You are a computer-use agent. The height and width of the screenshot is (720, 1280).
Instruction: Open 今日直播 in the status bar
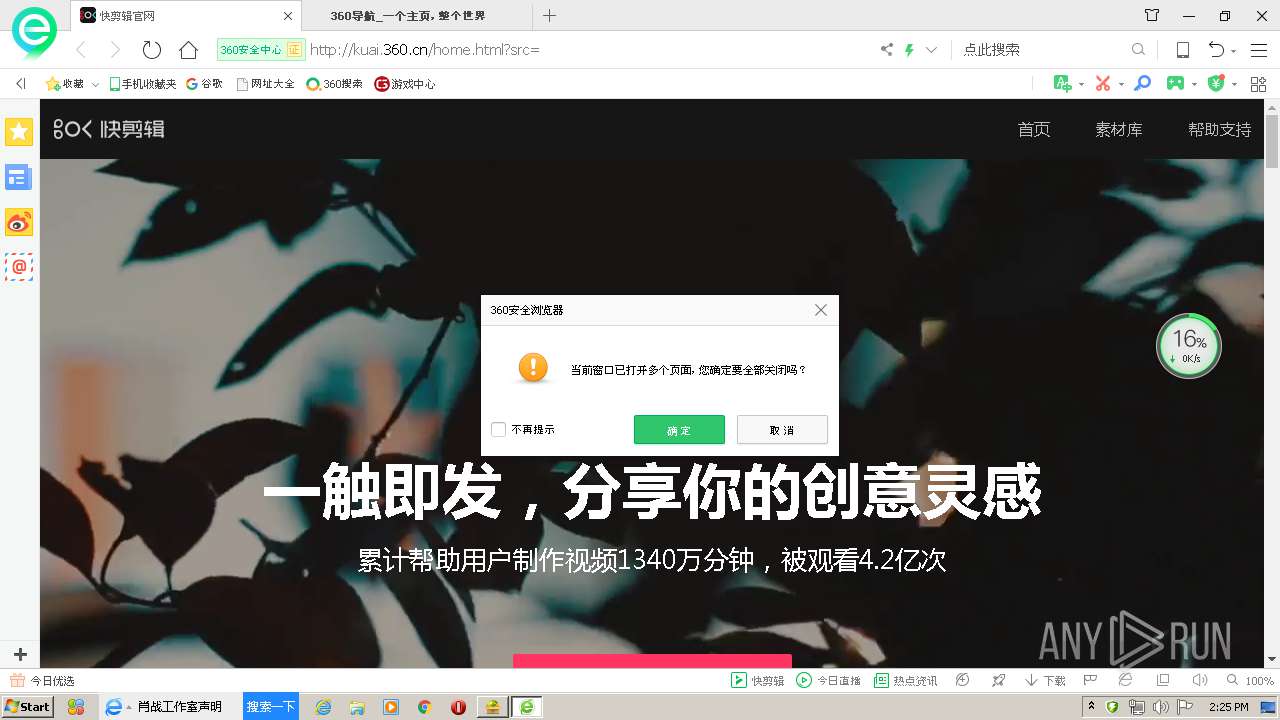pos(828,680)
